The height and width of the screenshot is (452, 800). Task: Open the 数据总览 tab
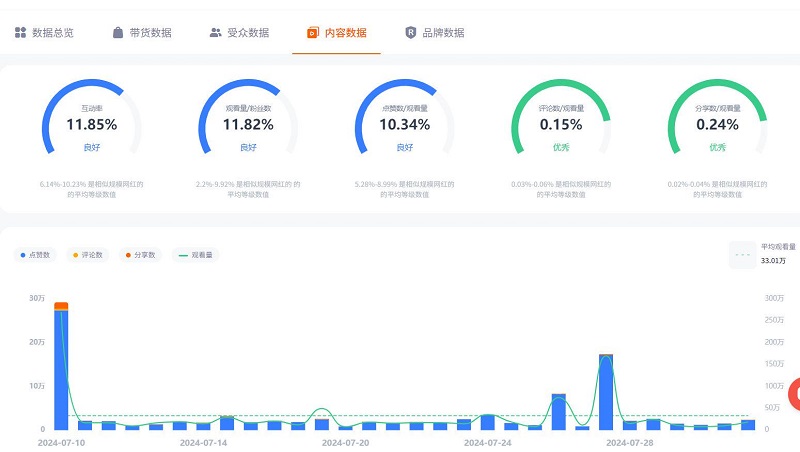(52, 33)
